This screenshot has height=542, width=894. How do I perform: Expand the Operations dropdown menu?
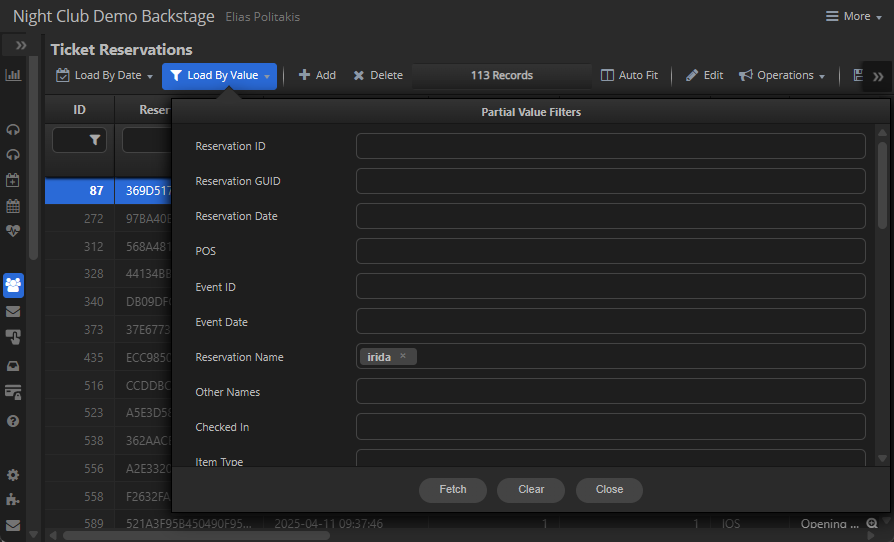[x=782, y=76]
